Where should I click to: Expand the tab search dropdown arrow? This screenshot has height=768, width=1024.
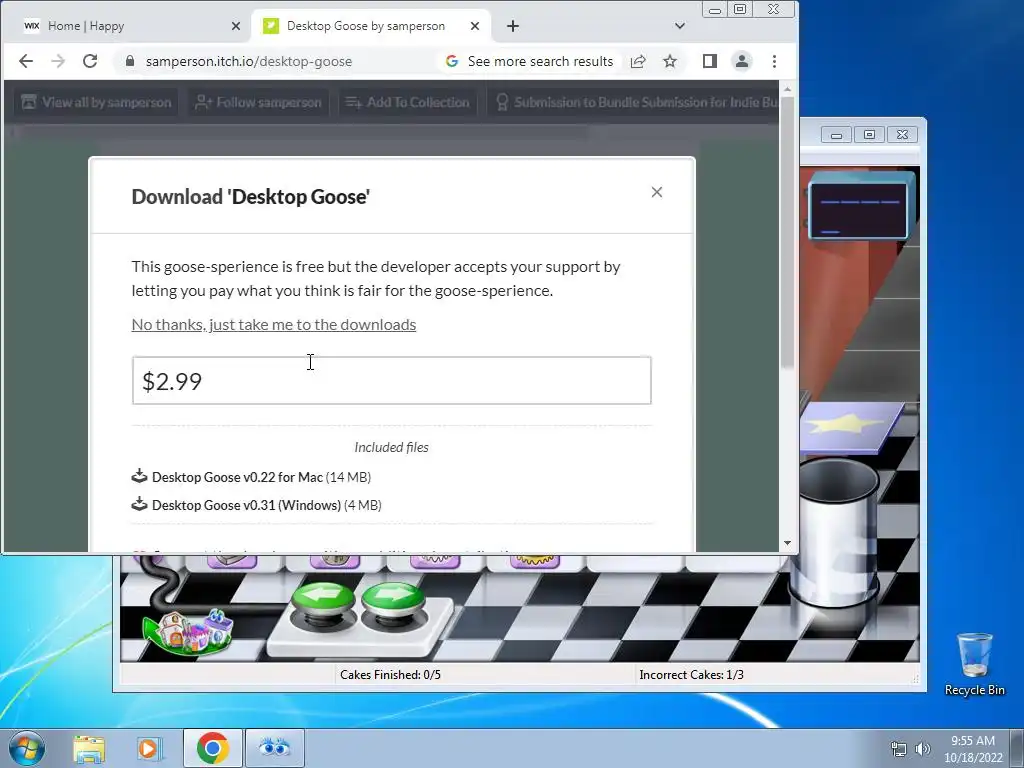(x=680, y=26)
